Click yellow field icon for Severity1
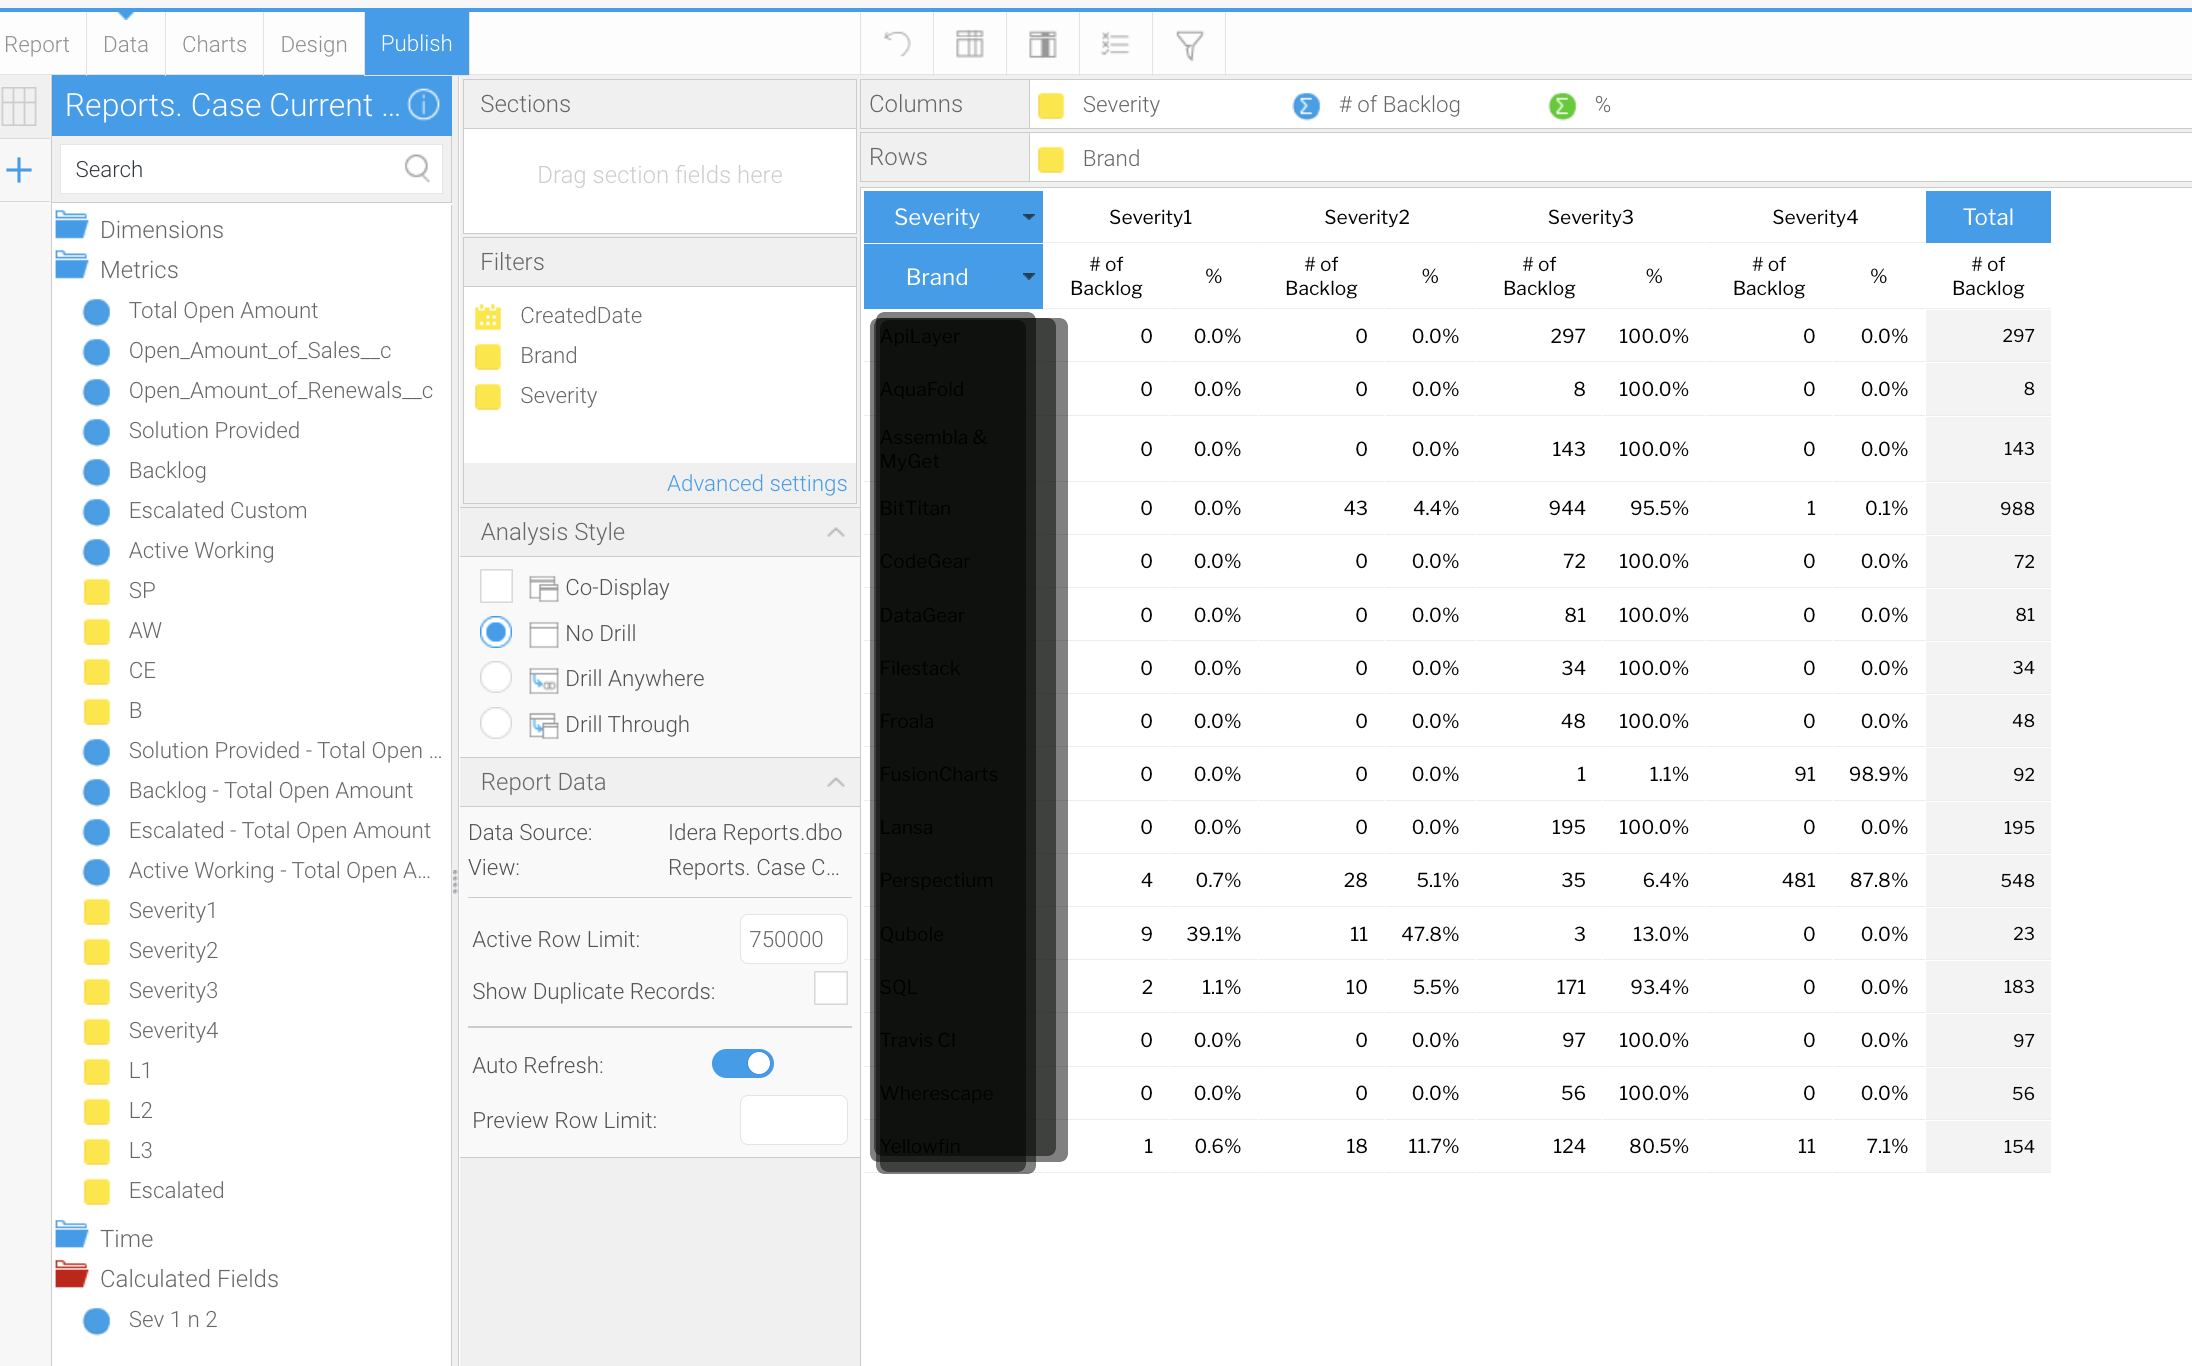 point(97,912)
